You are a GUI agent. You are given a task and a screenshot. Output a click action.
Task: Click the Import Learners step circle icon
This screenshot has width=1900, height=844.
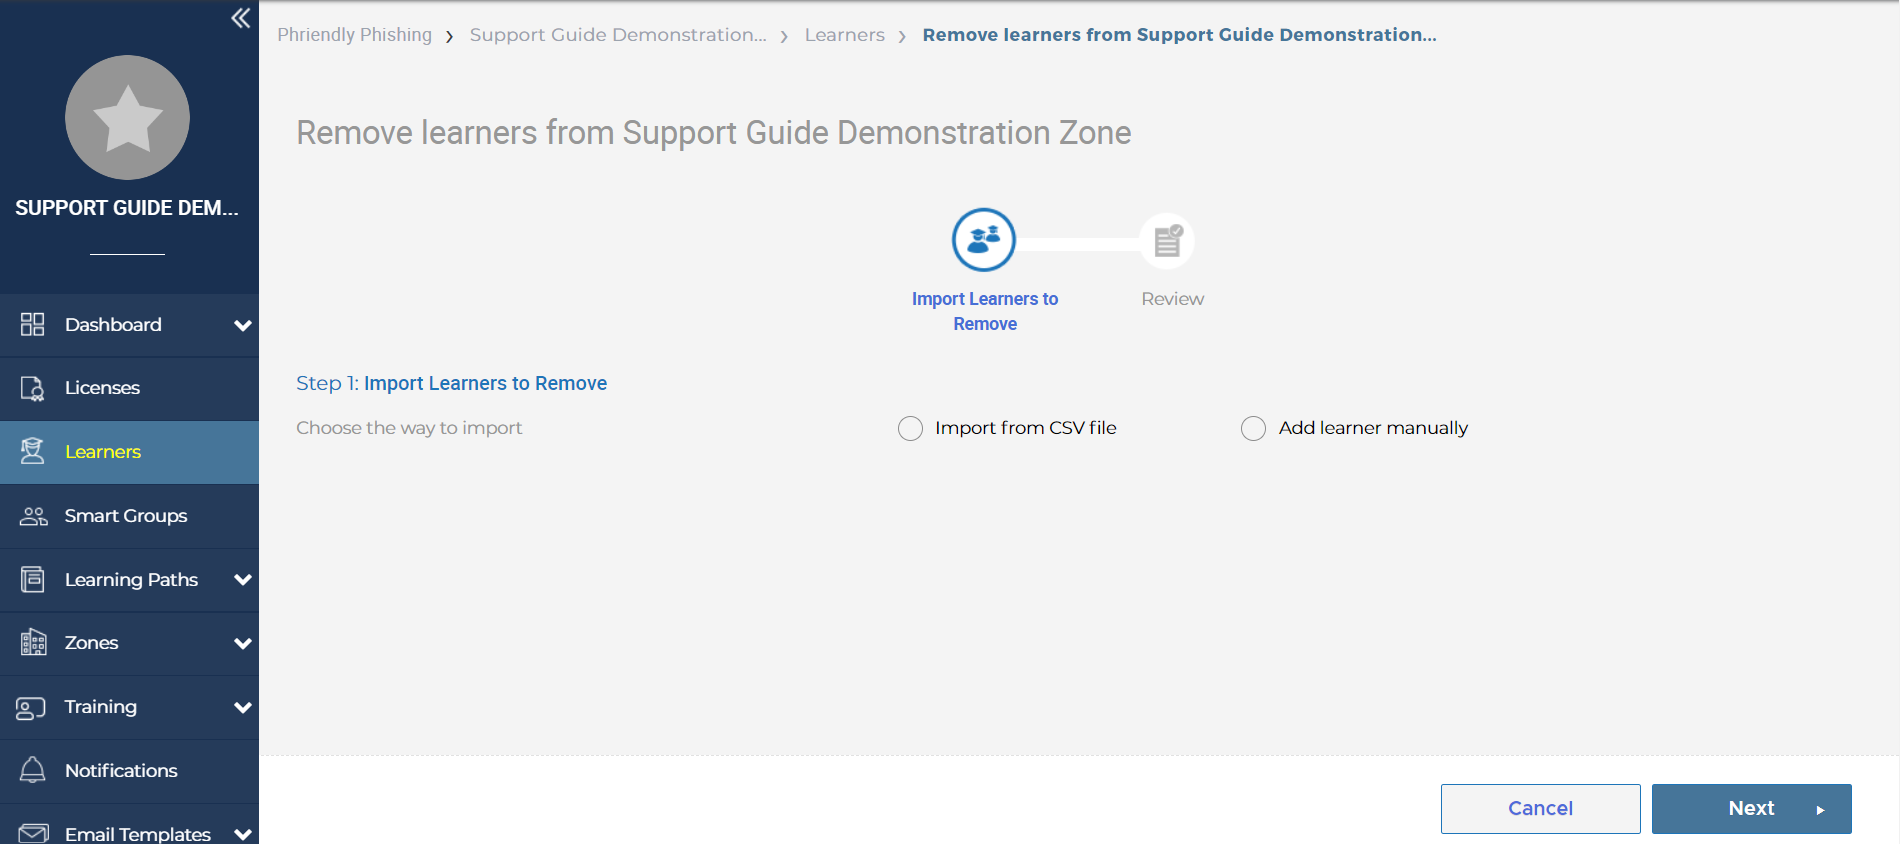984,240
